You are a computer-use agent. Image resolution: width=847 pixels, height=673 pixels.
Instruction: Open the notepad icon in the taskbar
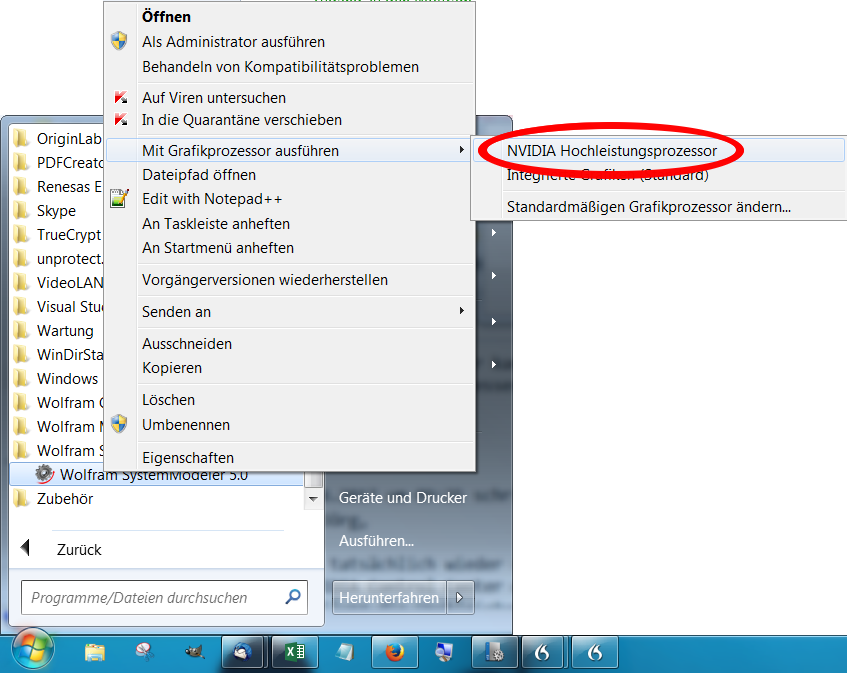point(344,652)
